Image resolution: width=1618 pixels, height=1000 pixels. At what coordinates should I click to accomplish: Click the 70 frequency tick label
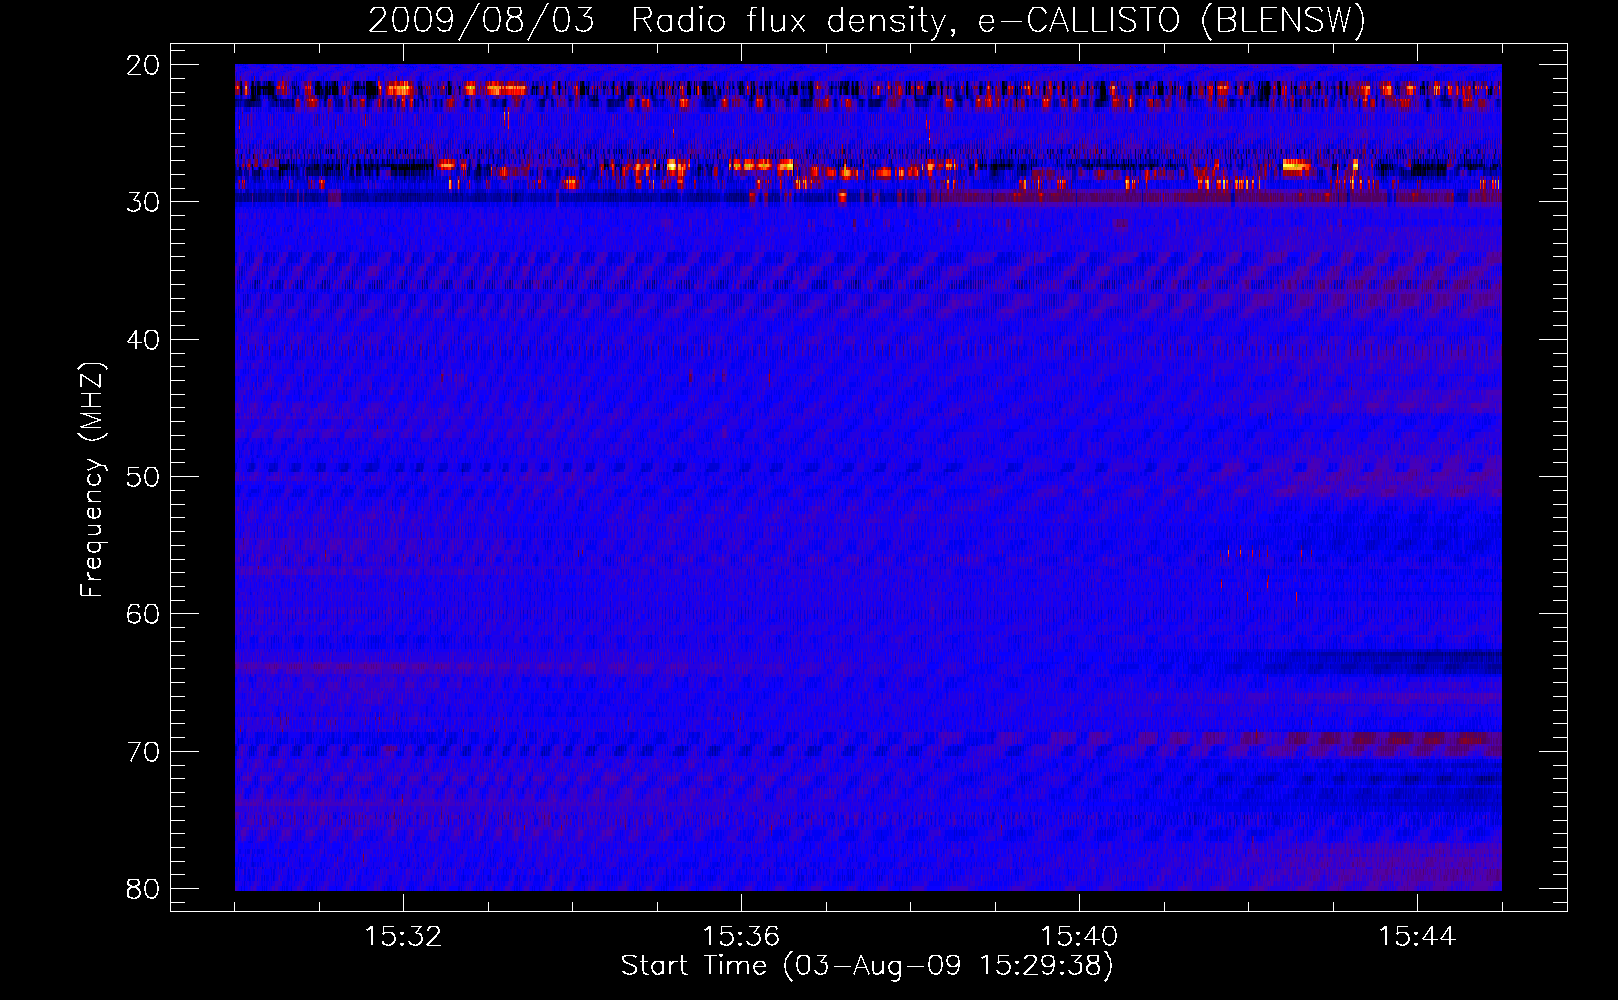pos(144,752)
